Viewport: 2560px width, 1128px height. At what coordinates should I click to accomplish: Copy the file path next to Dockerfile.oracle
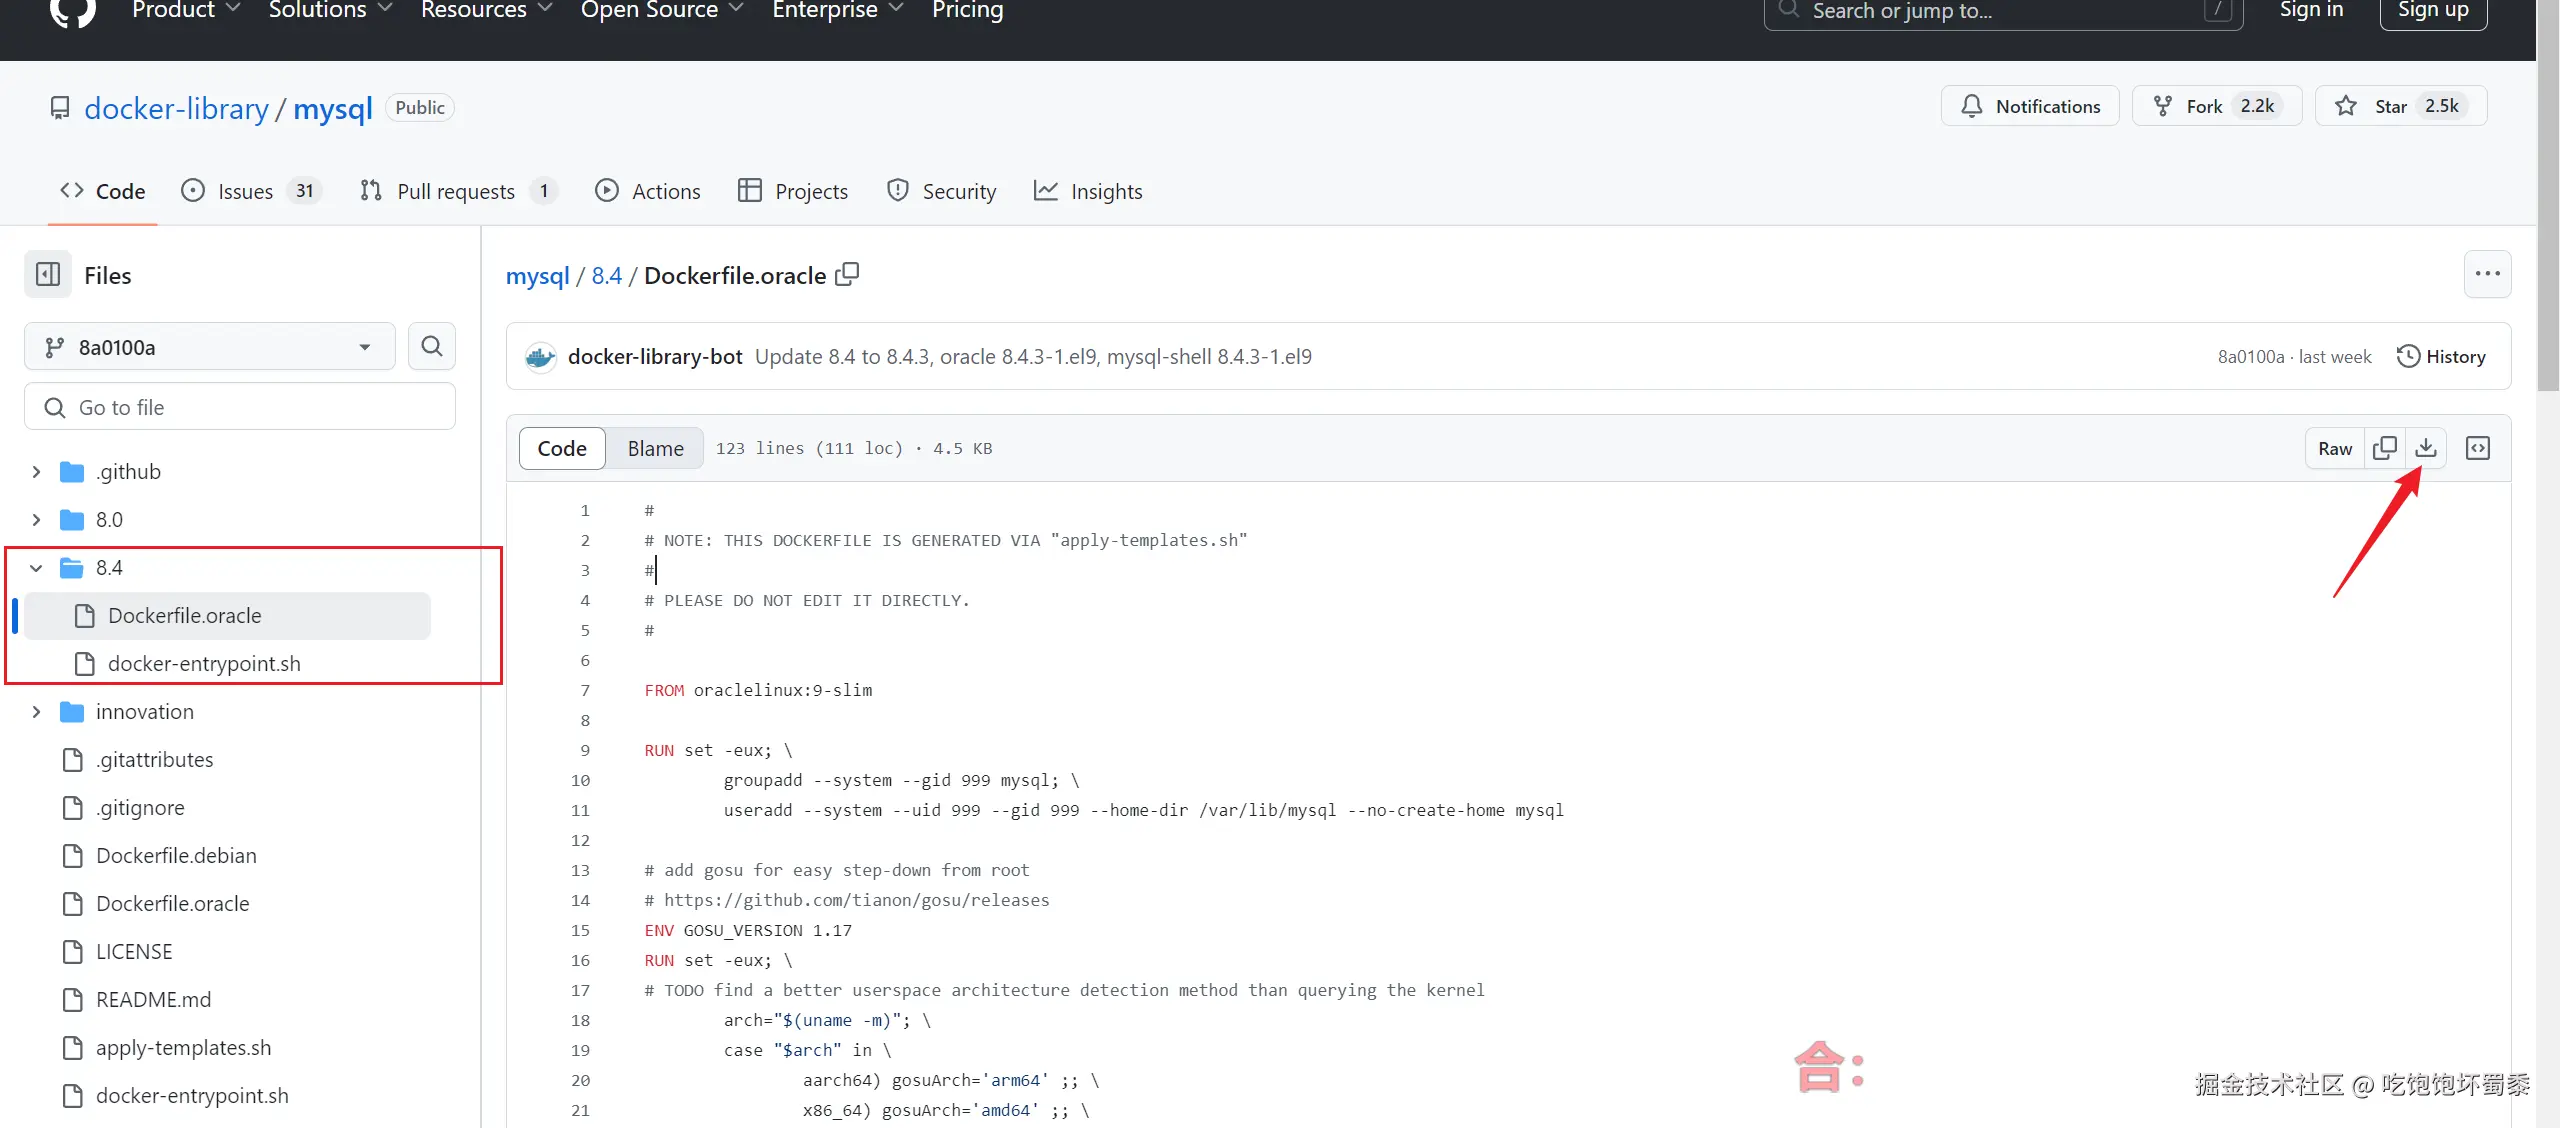coord(847,274)
